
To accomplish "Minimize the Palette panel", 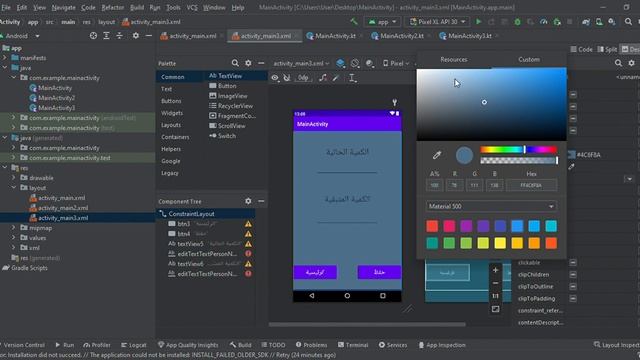I will pos(261,63).
